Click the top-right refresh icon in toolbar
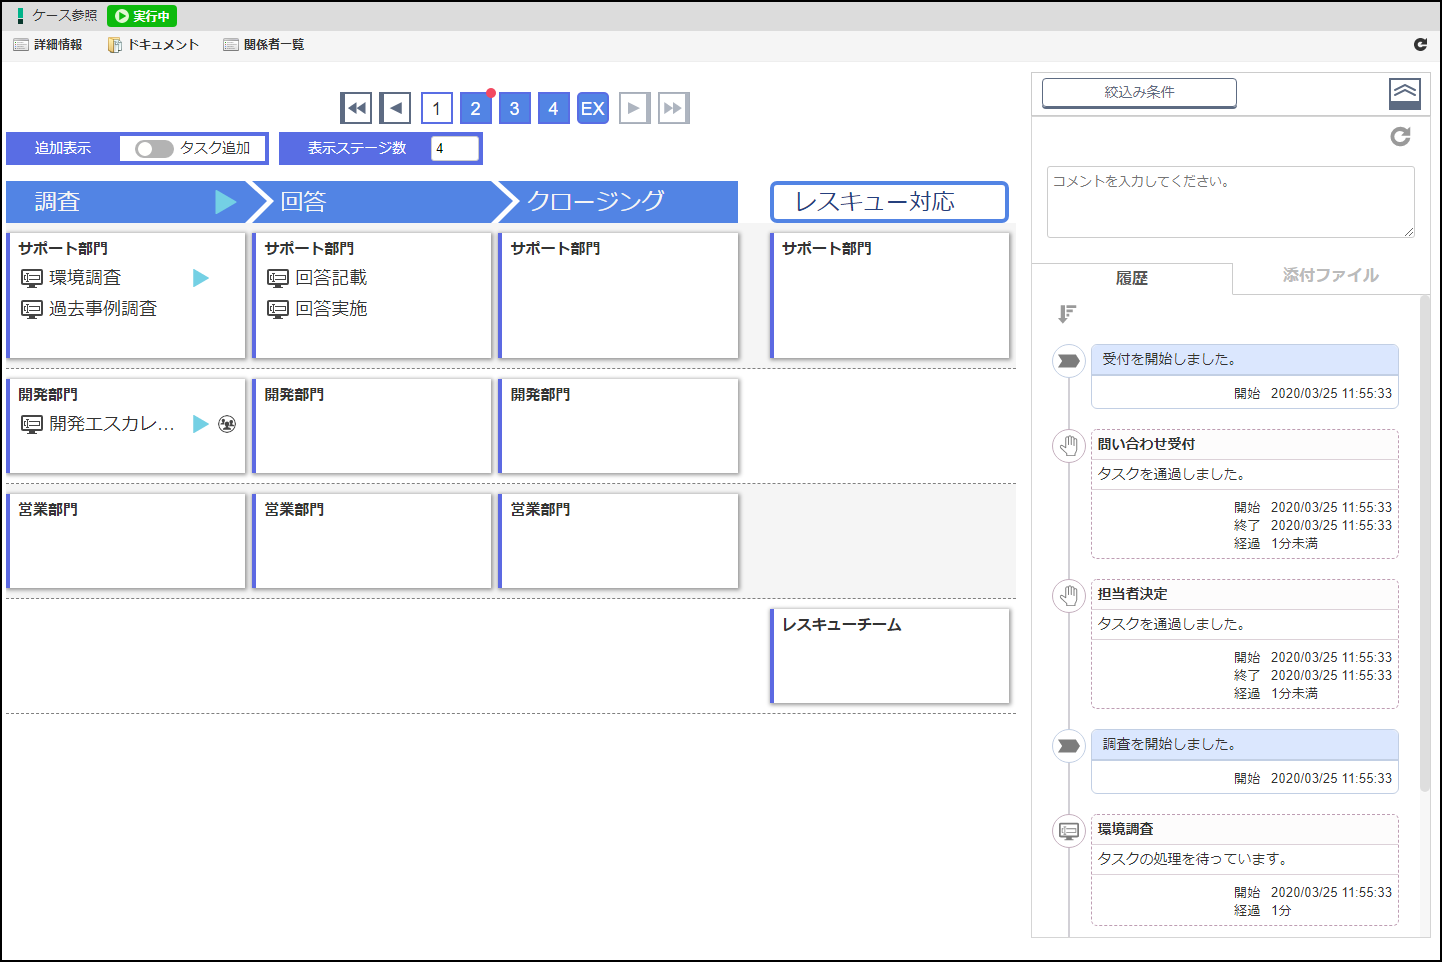Screen dimensions: 1442x962 pyautogui.click(x=1420, y=44)
